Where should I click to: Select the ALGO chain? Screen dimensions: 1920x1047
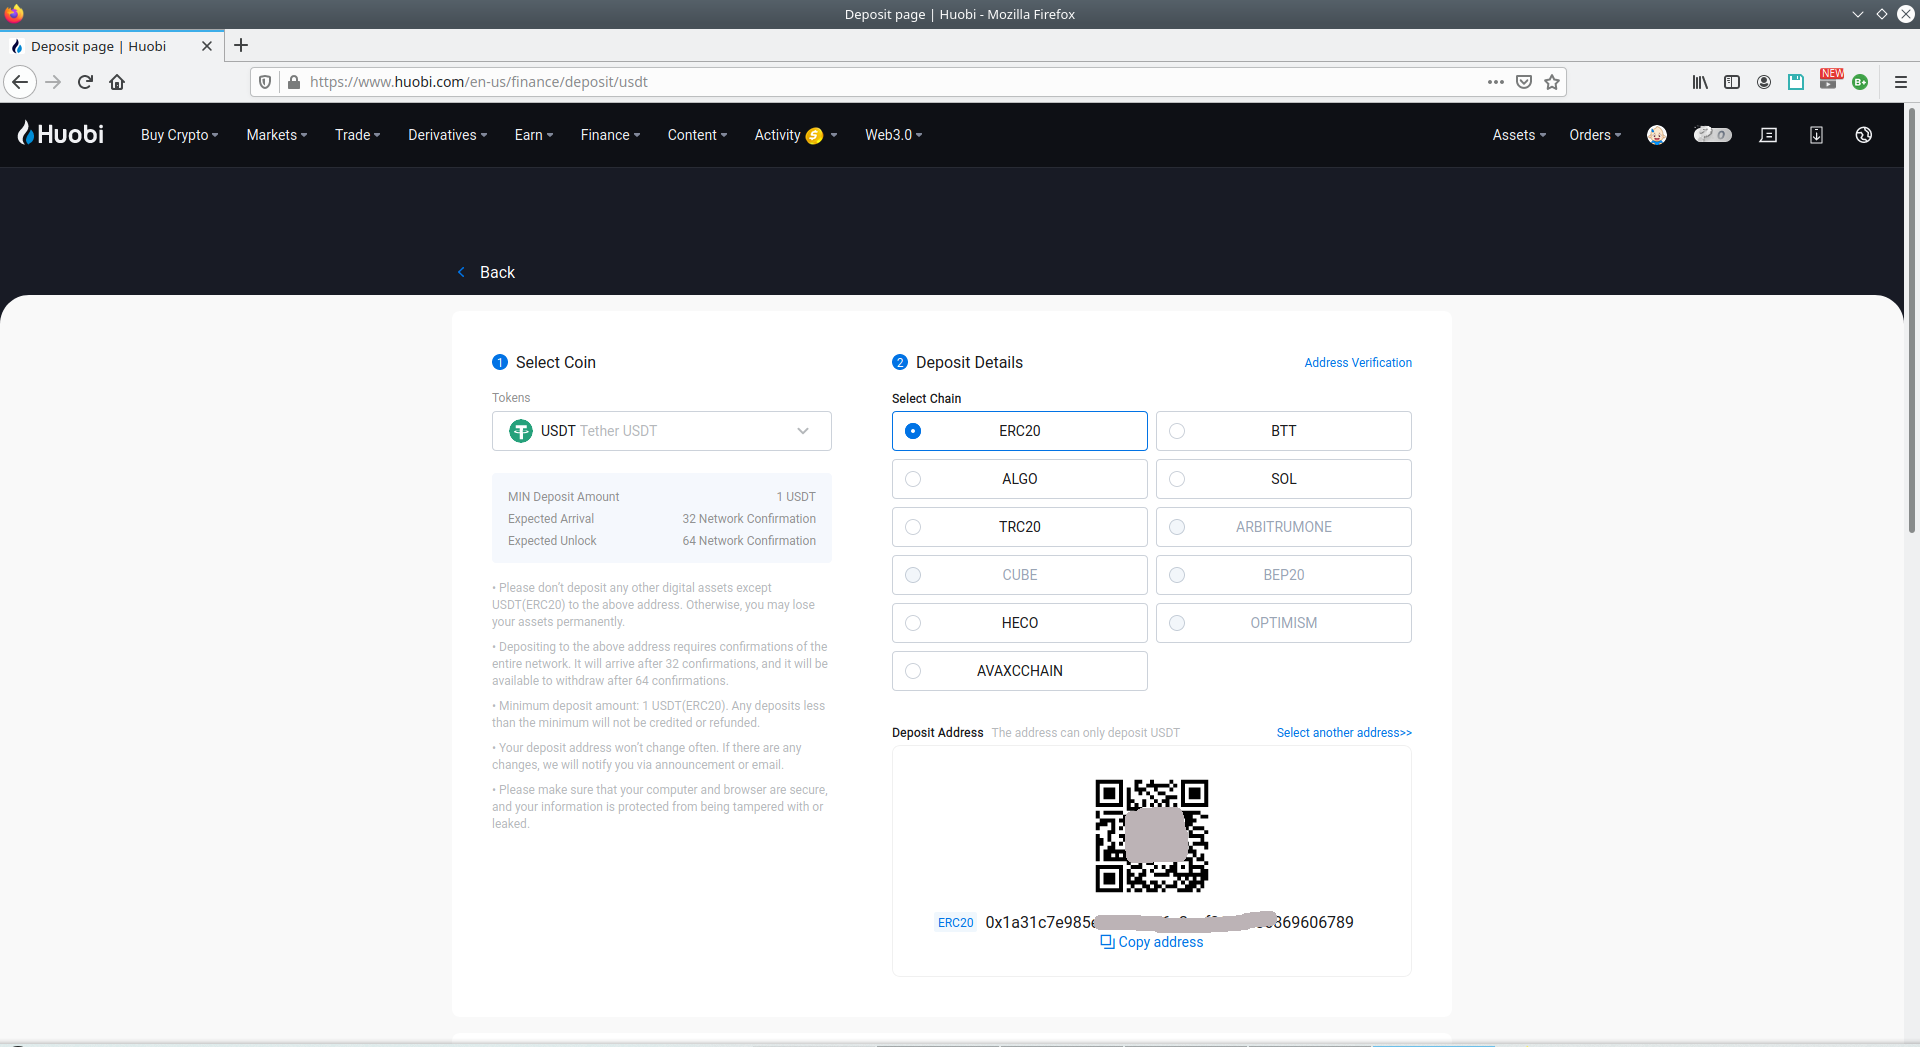[1020, 479]
